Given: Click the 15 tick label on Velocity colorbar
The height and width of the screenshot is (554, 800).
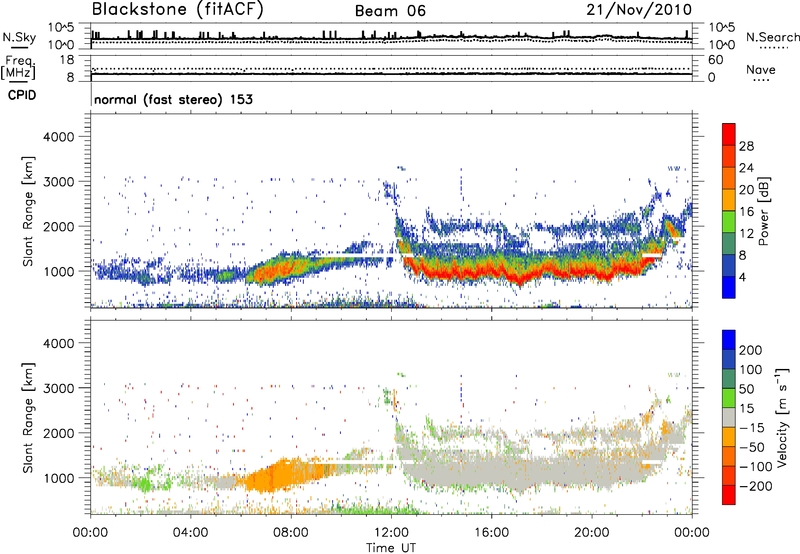Looking at the screenshot, I should pyautogui.click(x=746, y=409).
